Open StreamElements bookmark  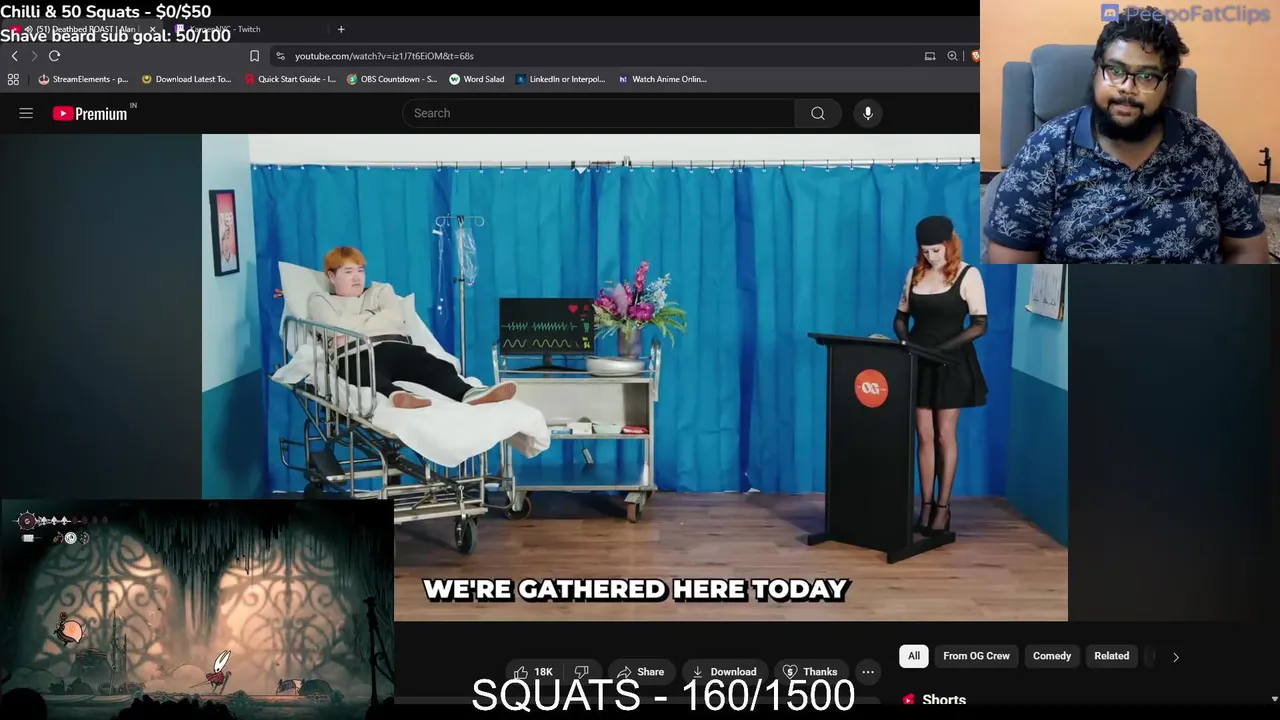click(83, 79)
